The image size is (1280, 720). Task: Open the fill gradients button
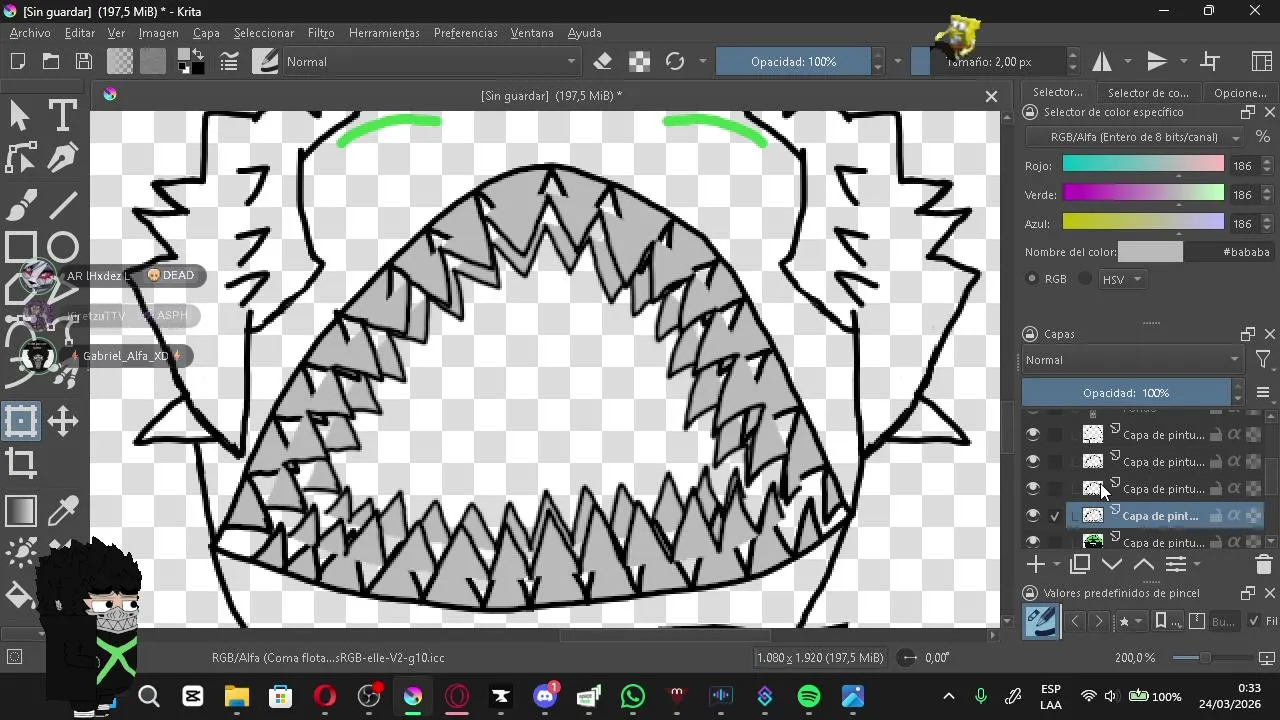pos(120,61)
